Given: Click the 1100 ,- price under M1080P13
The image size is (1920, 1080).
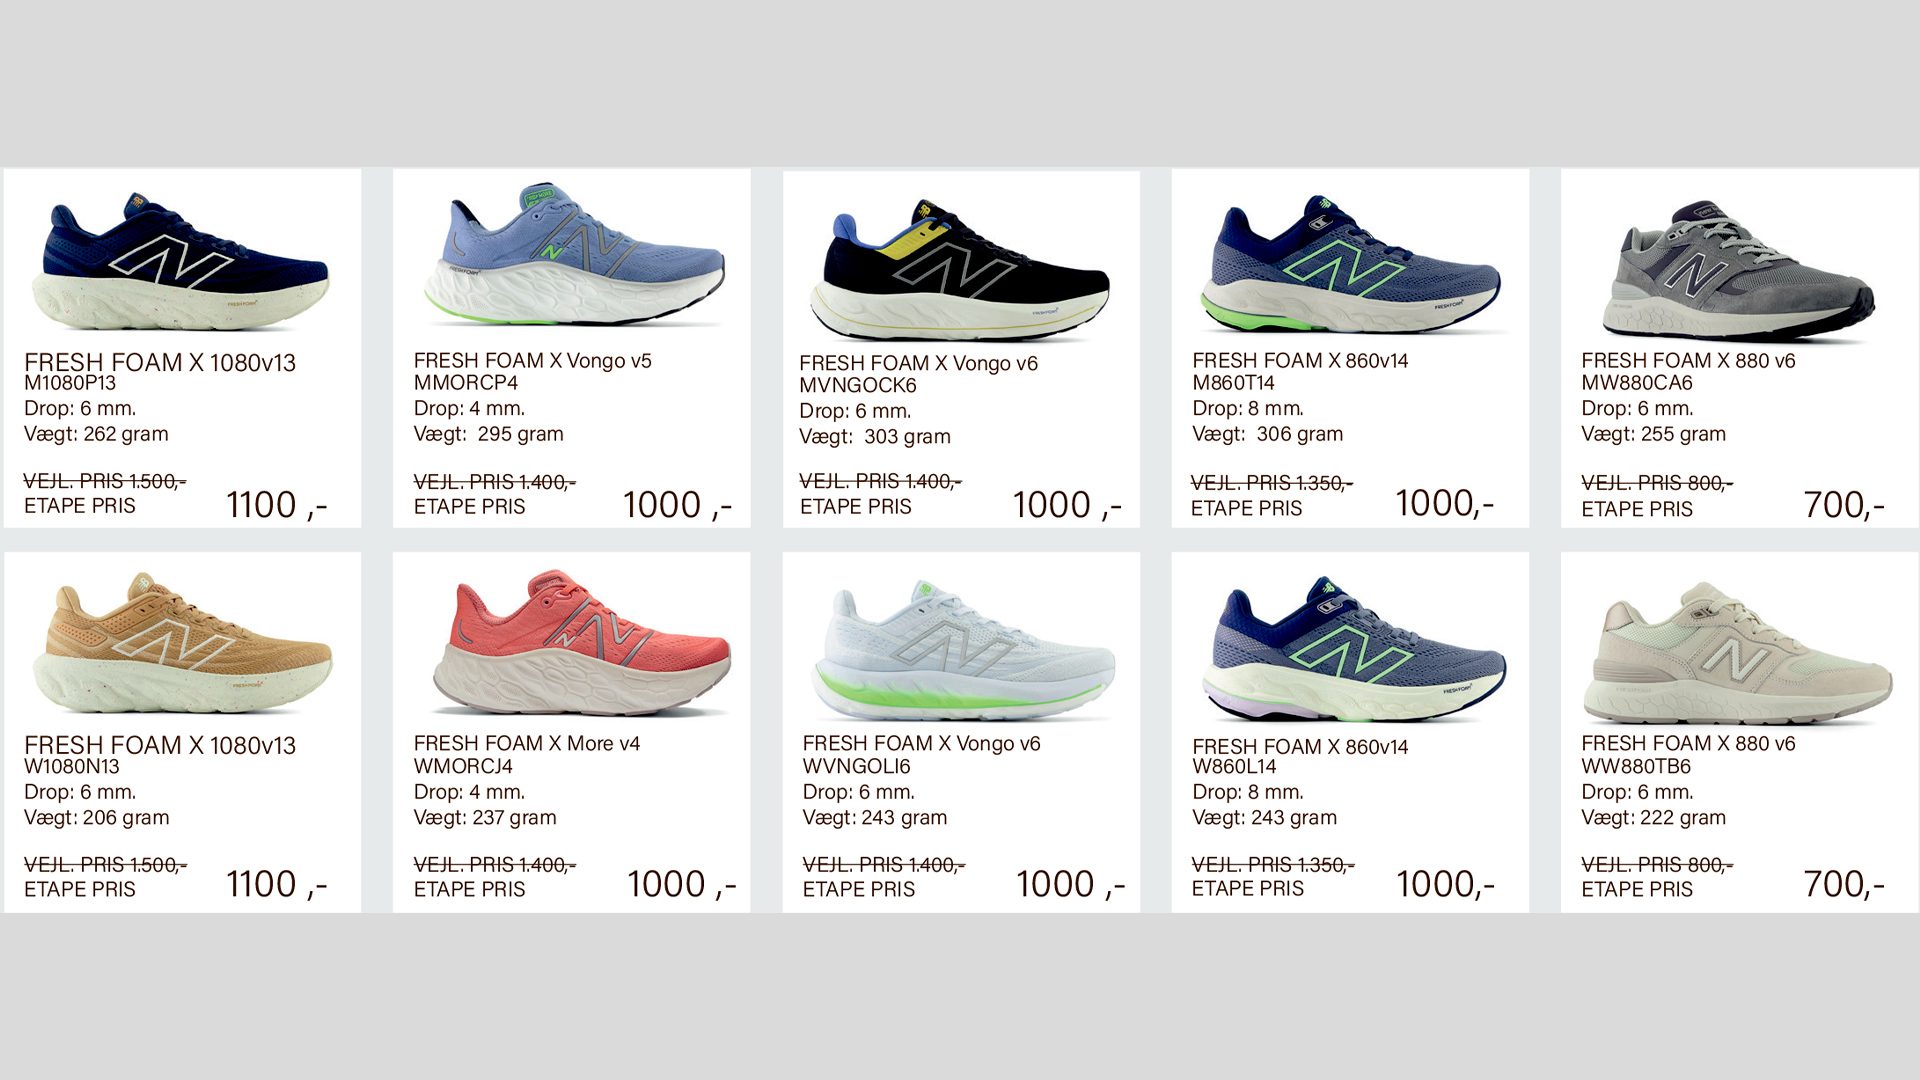Looking at the screenshot, I should [277, 505].
